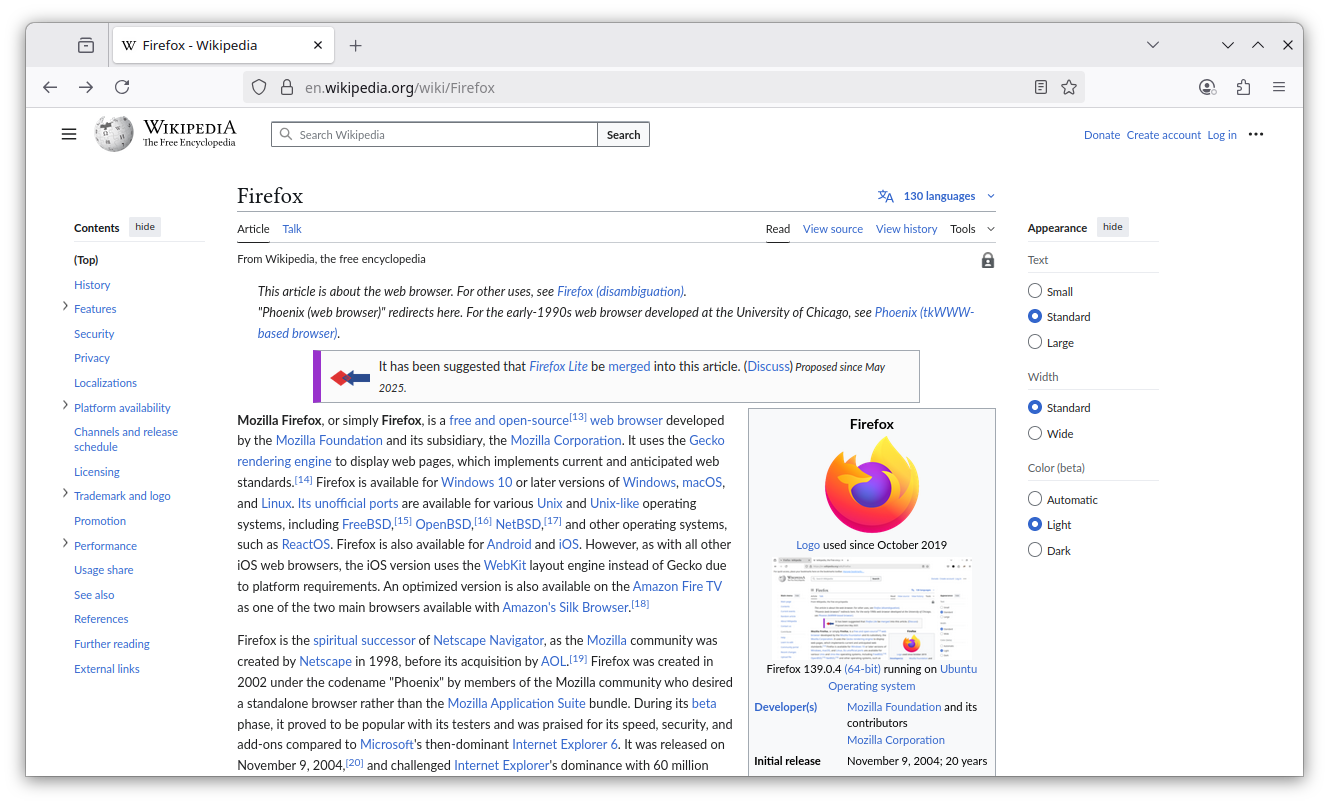Expand Performance section in contents
This screenshot has height=805, width=1329.
pyautogui.click(x=65, y=544)
